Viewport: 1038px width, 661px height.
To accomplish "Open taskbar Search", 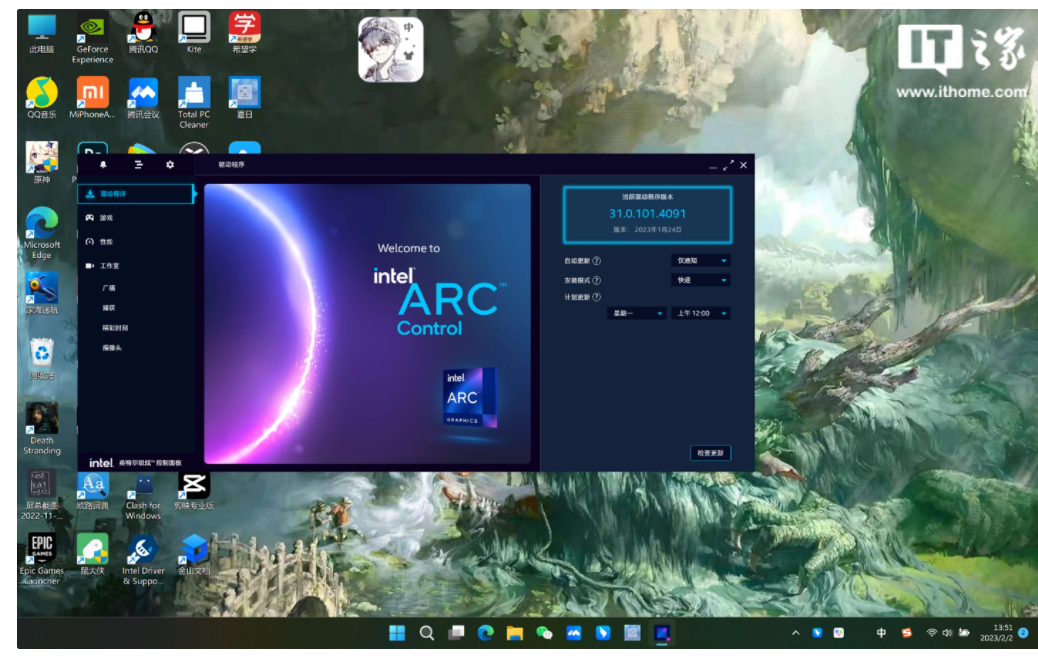I will point(427,633).
